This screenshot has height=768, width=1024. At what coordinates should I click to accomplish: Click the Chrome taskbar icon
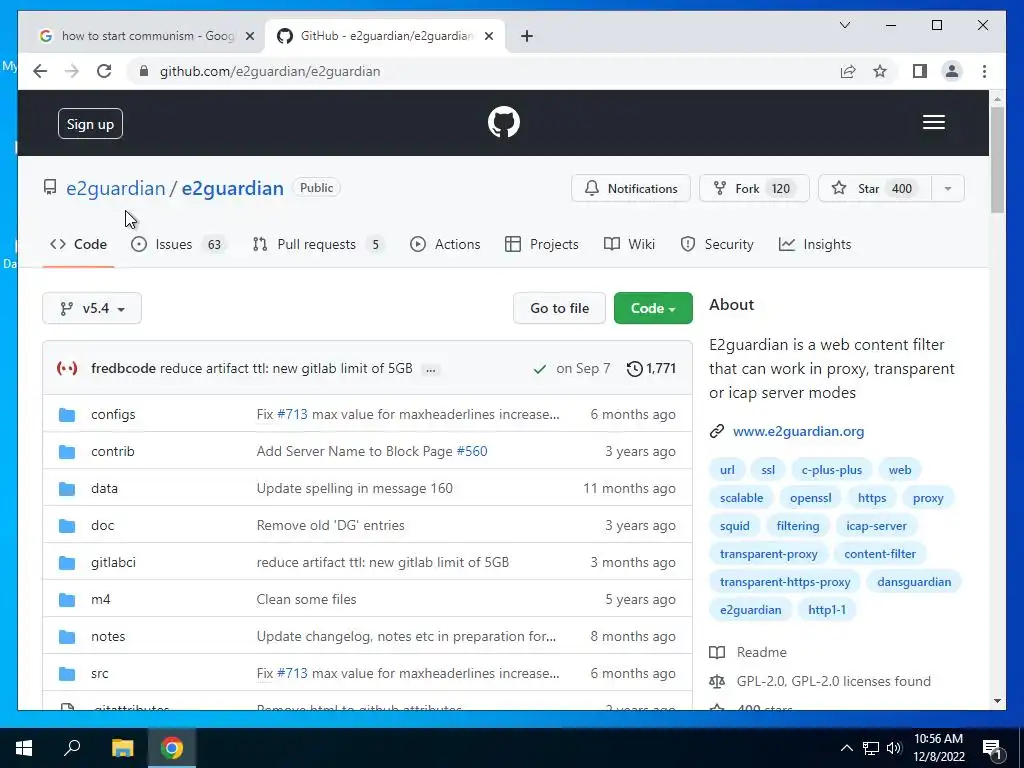click(172, 748)
